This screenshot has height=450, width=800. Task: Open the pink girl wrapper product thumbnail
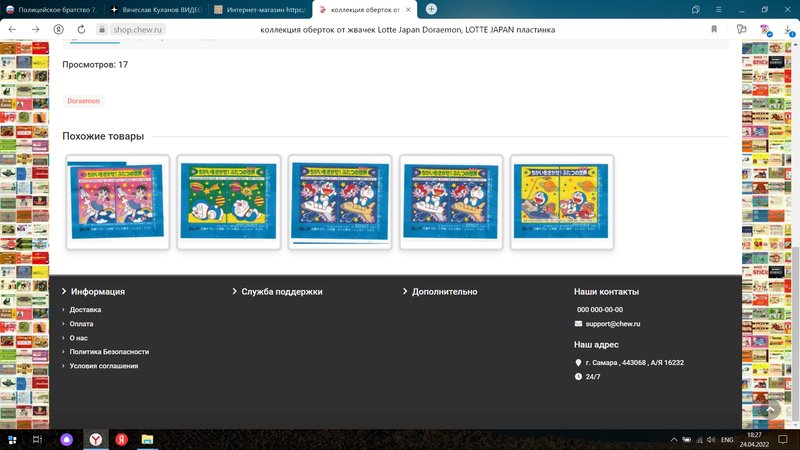pyautogui.click(x=118, y=202)
